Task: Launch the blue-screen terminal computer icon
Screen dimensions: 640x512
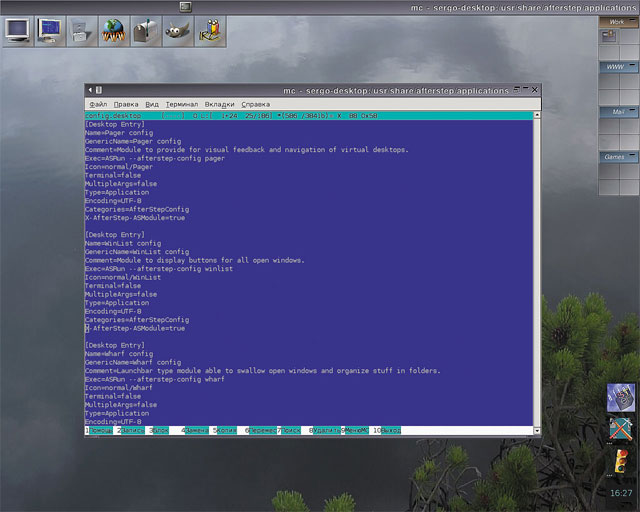Action: [50, 31]
